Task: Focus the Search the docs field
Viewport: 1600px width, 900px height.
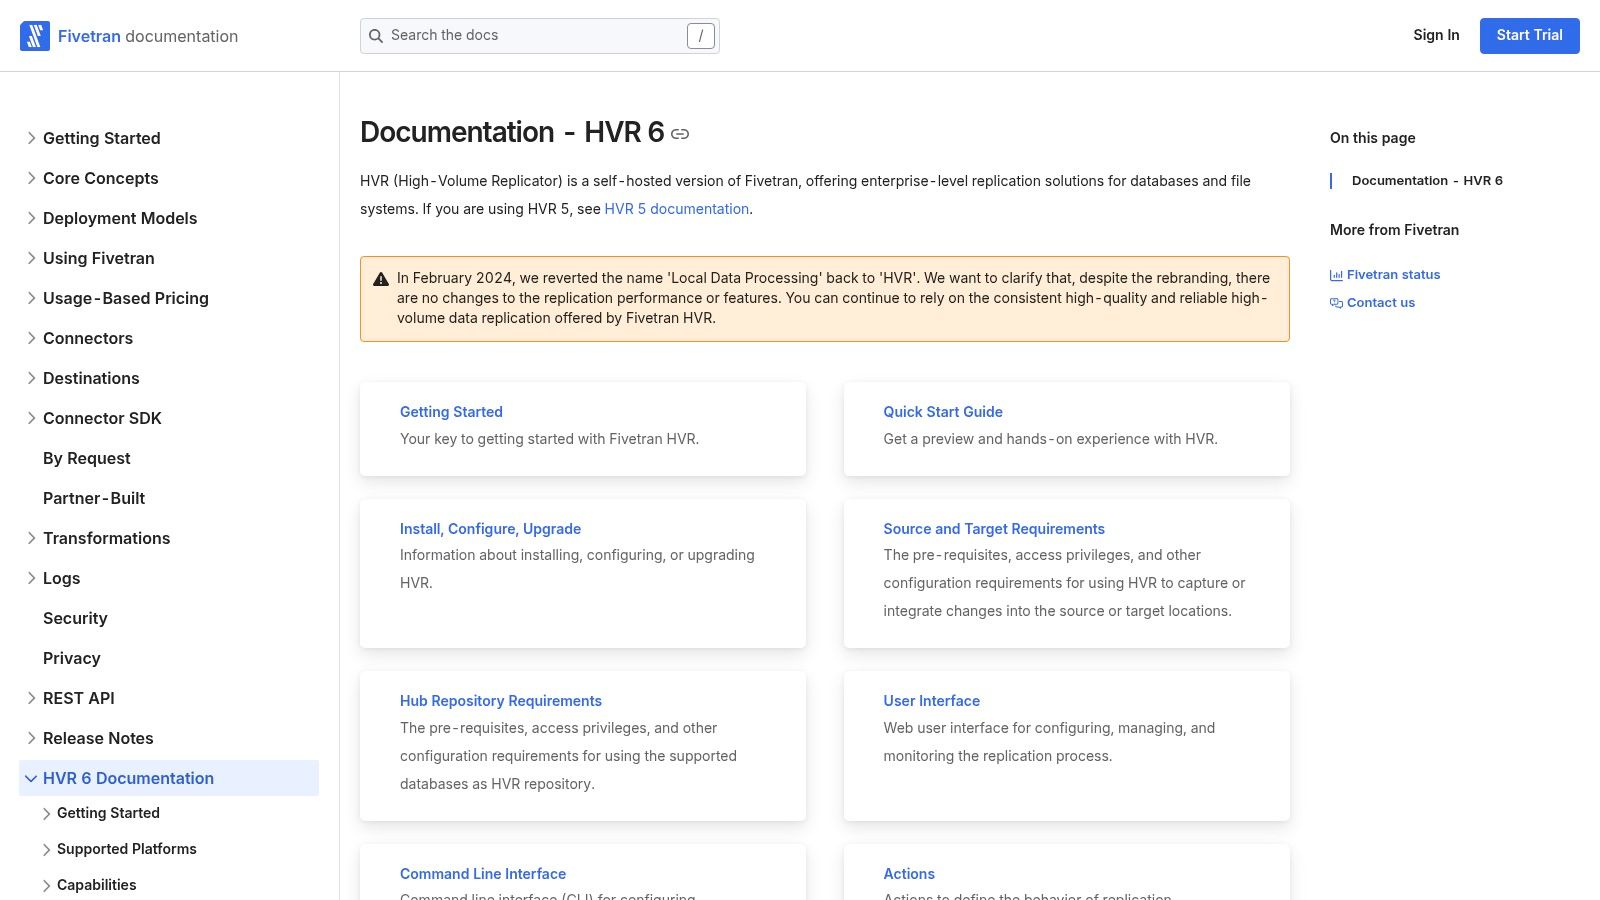Action: click(x=539, y=36)
